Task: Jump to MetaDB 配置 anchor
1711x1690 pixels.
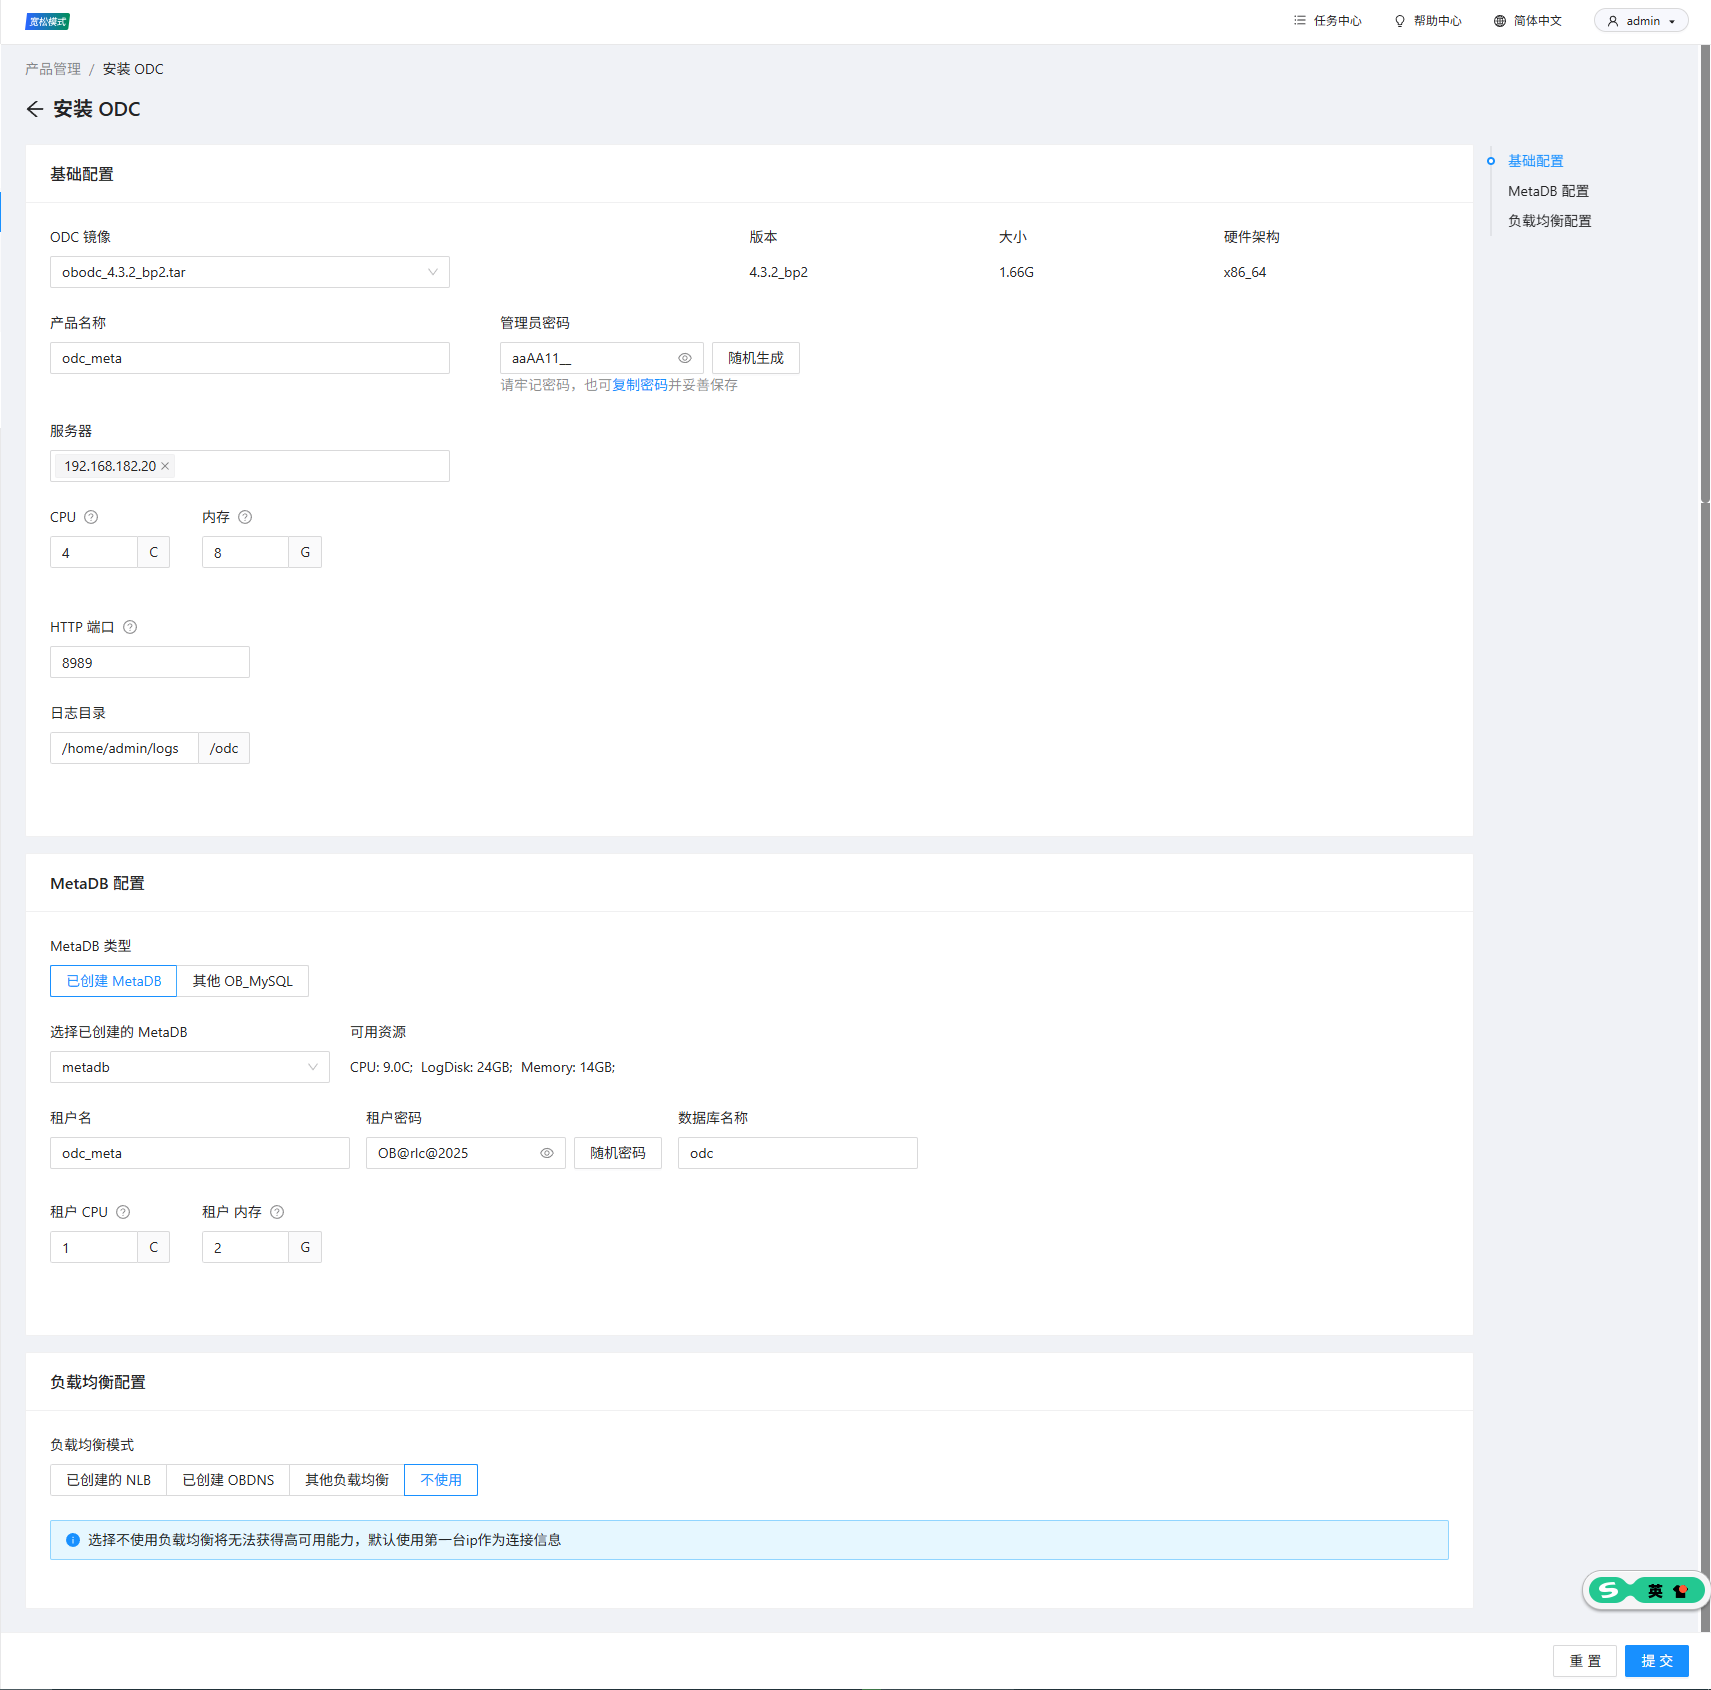Action: click(1548, 191)
